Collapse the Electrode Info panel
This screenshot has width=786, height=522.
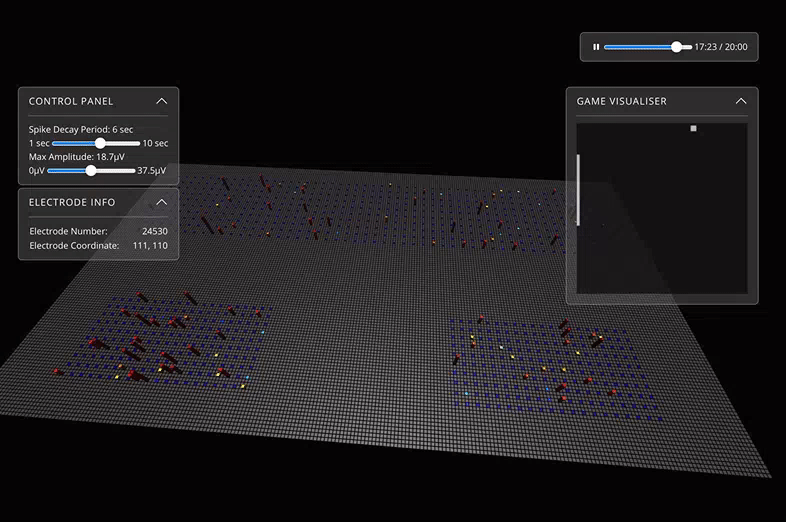click(x=161, y=202)
